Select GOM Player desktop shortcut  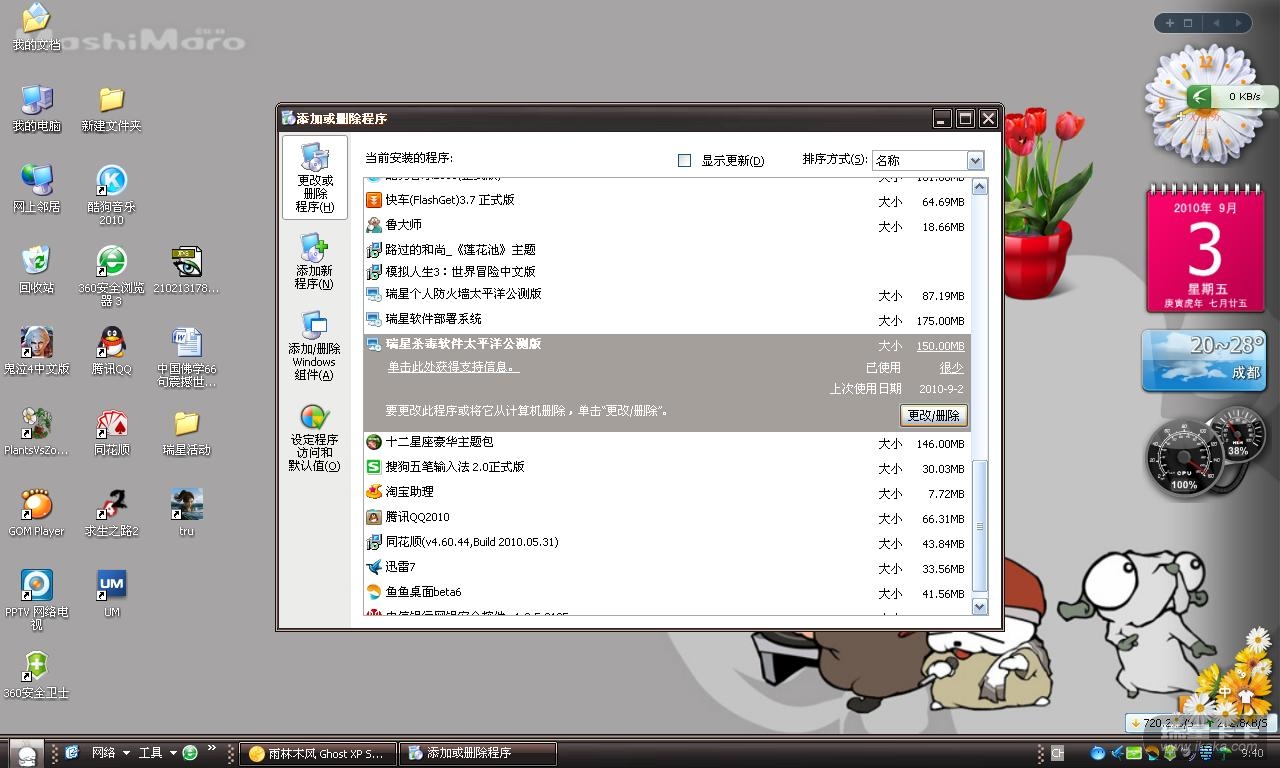(x=36, y=512)
